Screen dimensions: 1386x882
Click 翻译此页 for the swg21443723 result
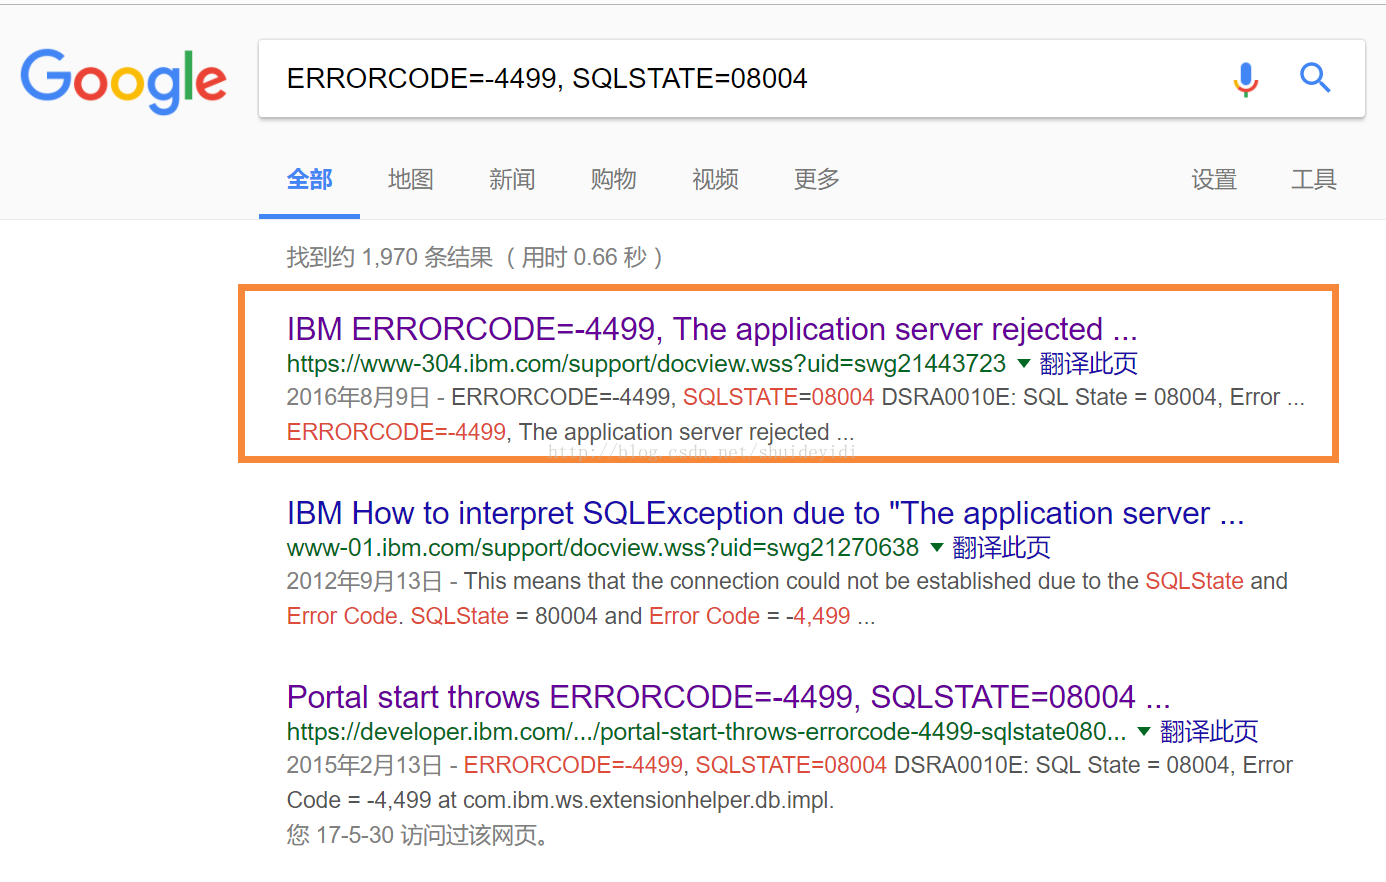pyautogui.click(x=1088, y=363)
